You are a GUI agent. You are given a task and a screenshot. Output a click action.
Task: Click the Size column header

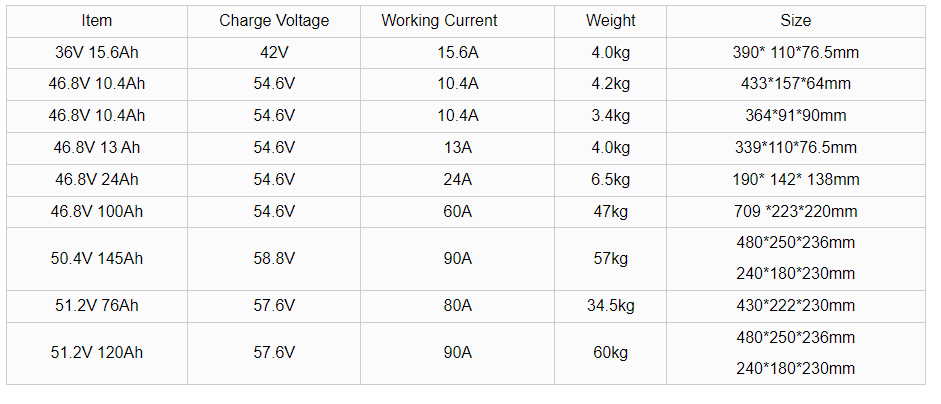(795, 21)
